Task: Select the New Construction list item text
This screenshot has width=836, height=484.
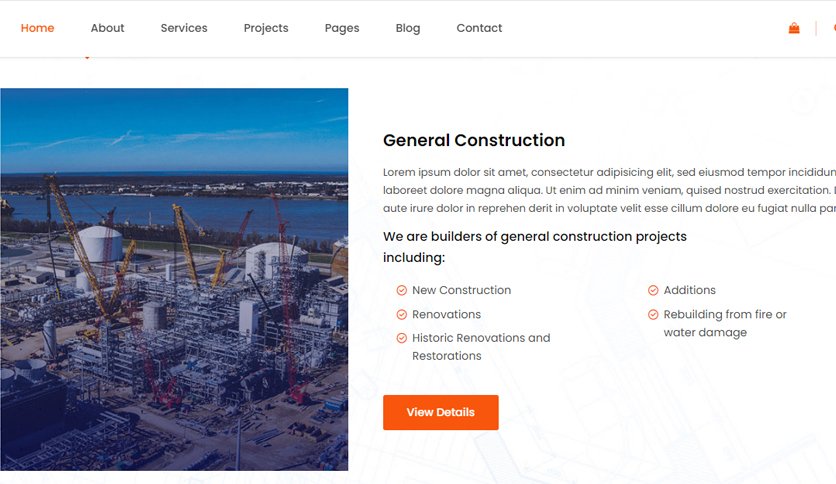Action: coord(461,290)
